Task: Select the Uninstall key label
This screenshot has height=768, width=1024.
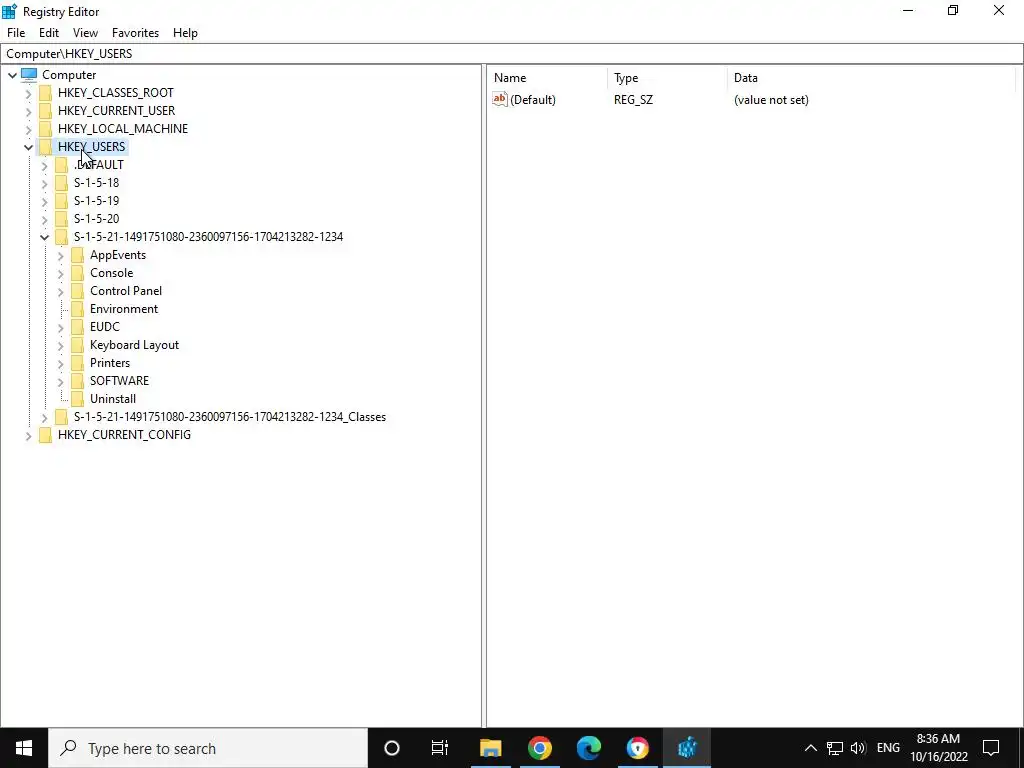Action: 113,398
